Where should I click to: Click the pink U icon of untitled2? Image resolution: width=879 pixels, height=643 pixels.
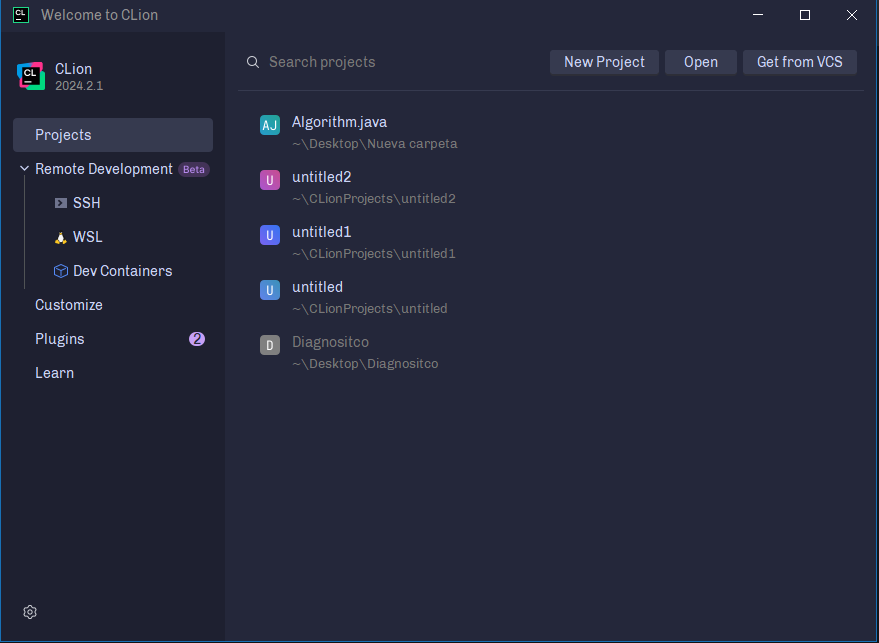(x=270, y=180)
